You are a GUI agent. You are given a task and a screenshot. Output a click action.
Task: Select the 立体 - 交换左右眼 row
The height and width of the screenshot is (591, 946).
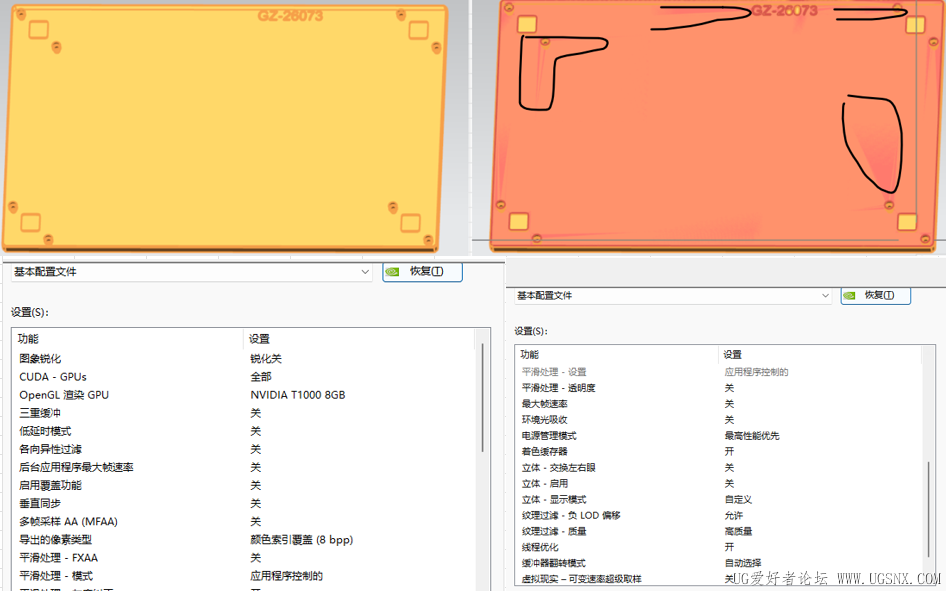coord(719,467)
